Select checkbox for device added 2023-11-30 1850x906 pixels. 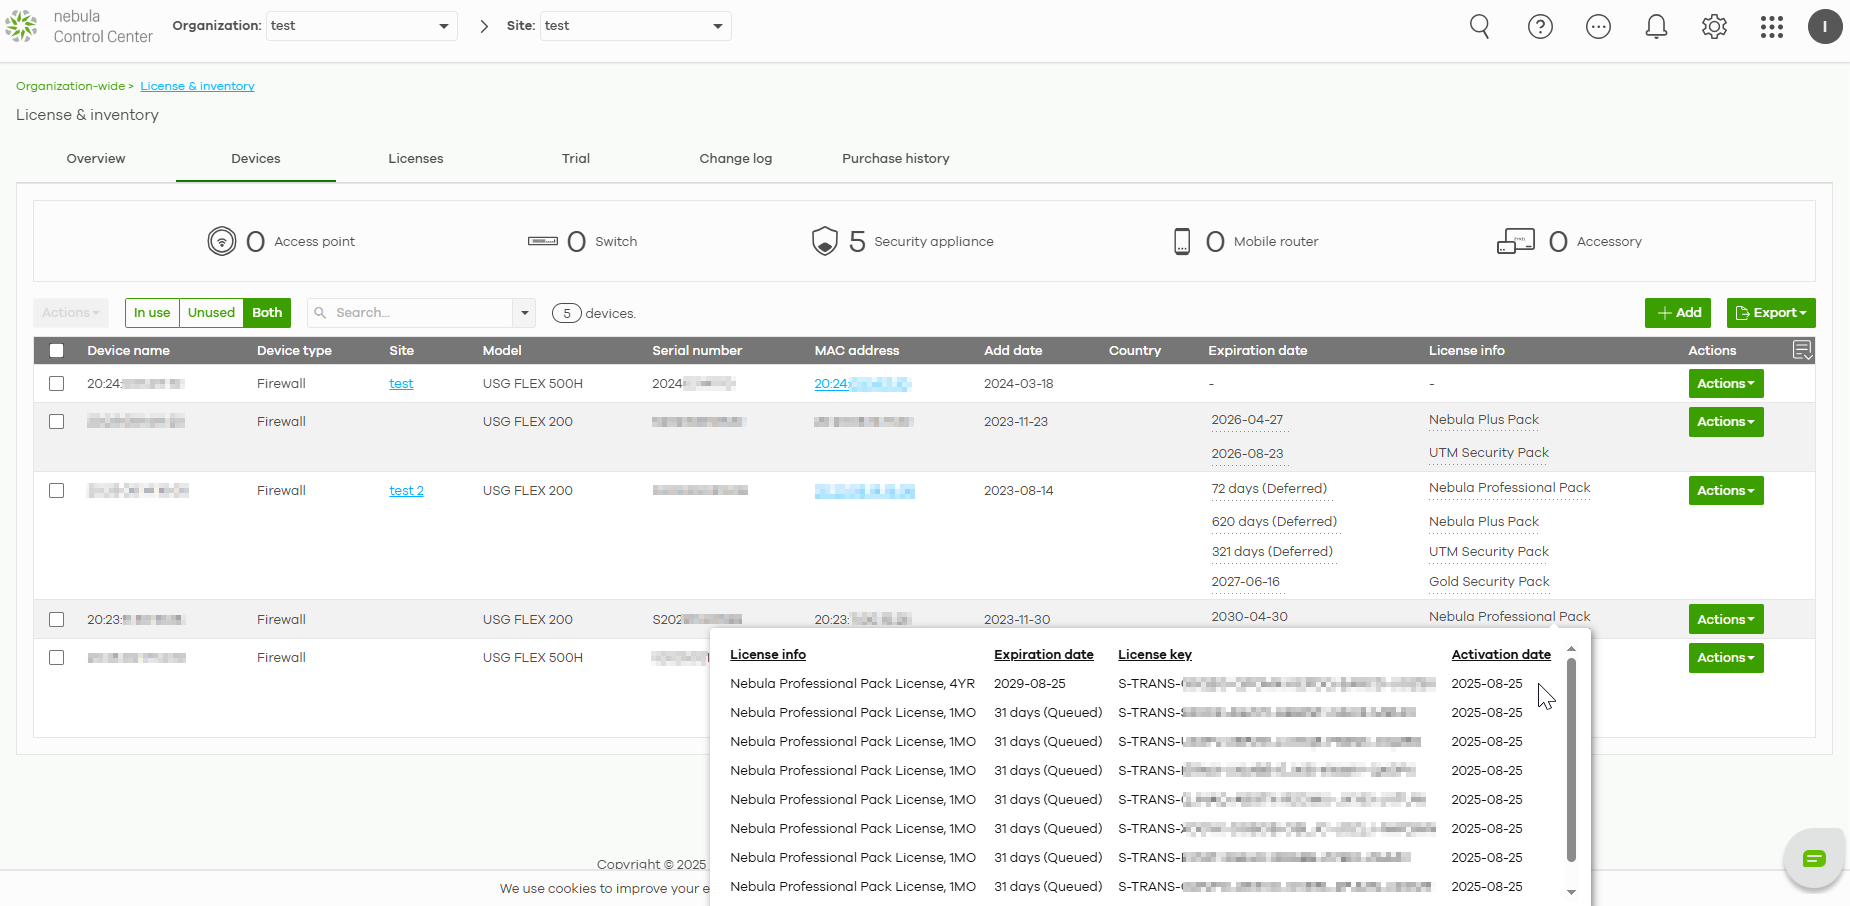(57, 620)
